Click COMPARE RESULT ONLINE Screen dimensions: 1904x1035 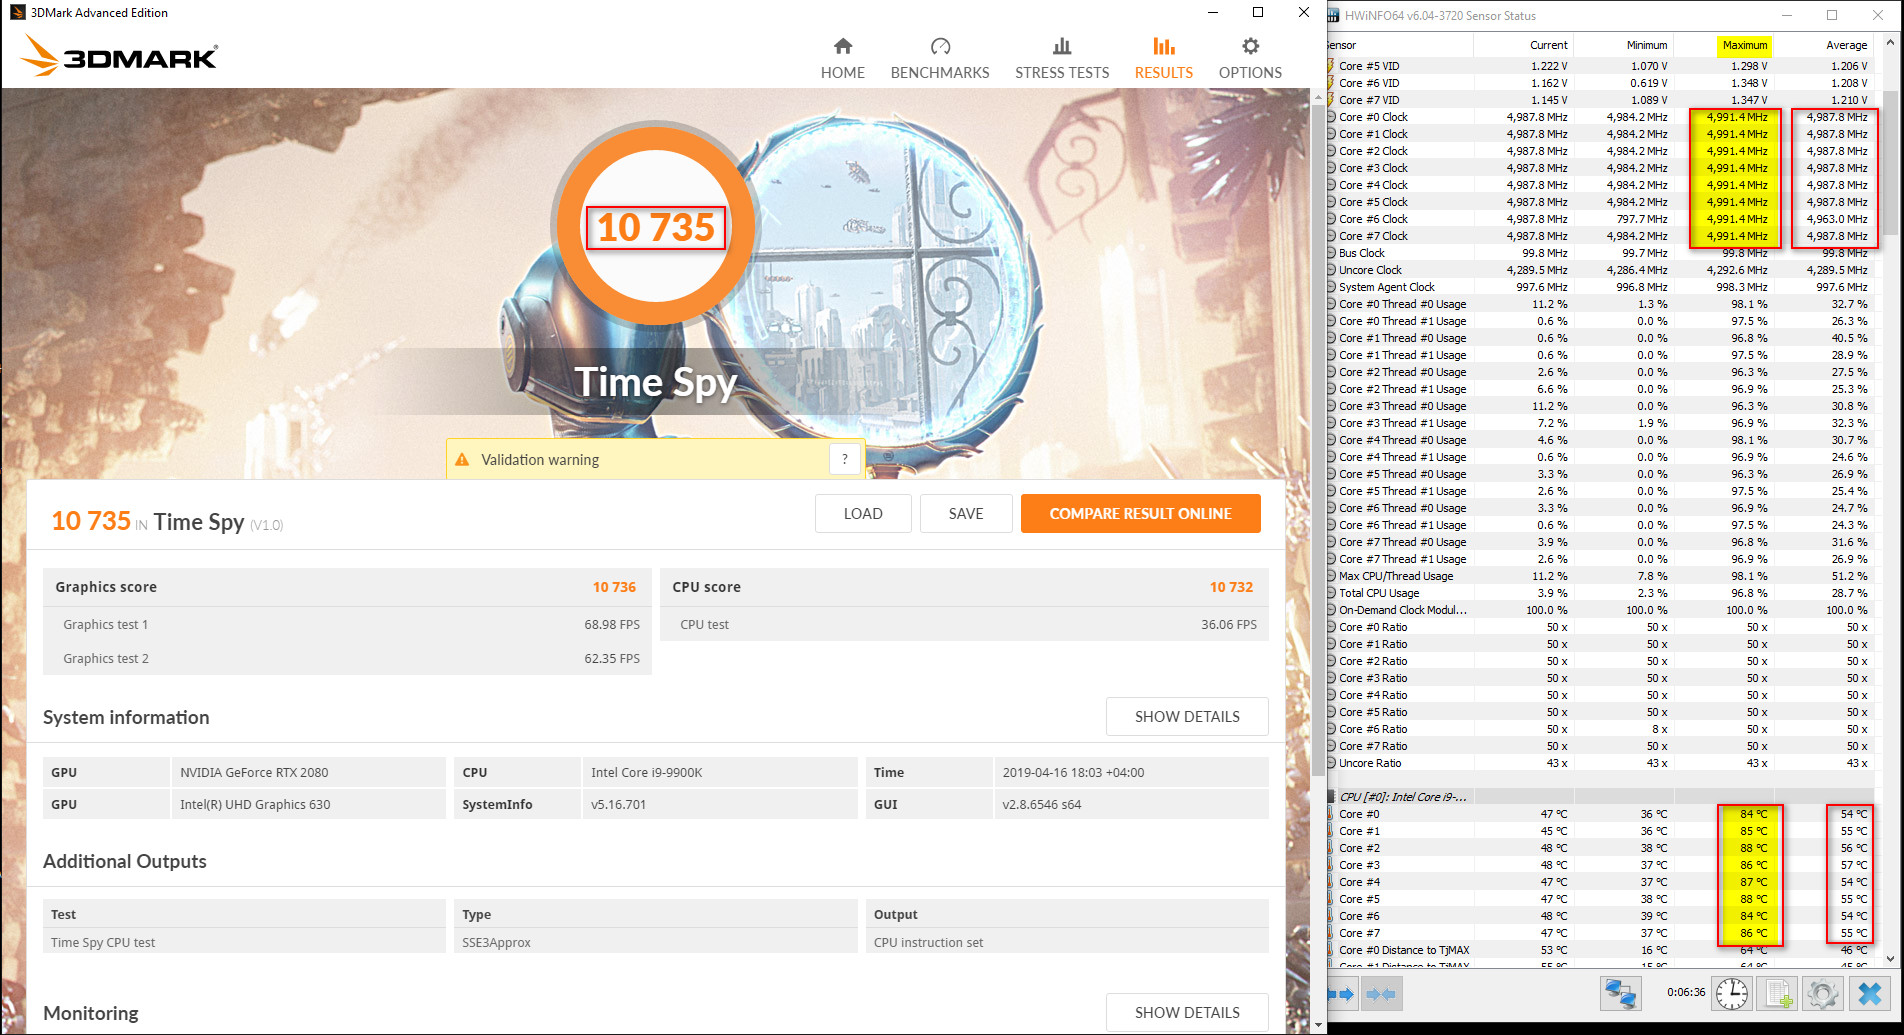click(1140, 514)
